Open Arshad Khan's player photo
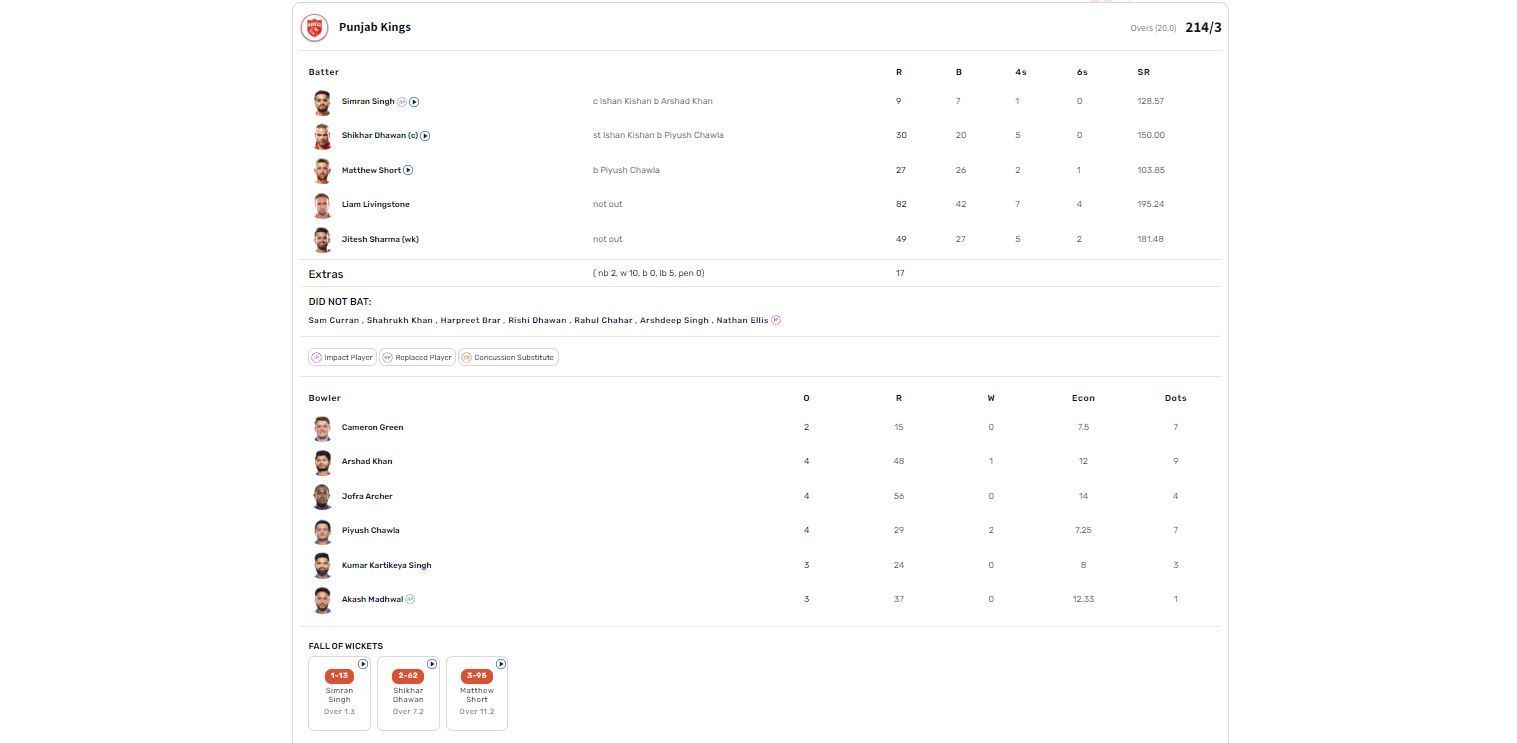 coord(322,462)
